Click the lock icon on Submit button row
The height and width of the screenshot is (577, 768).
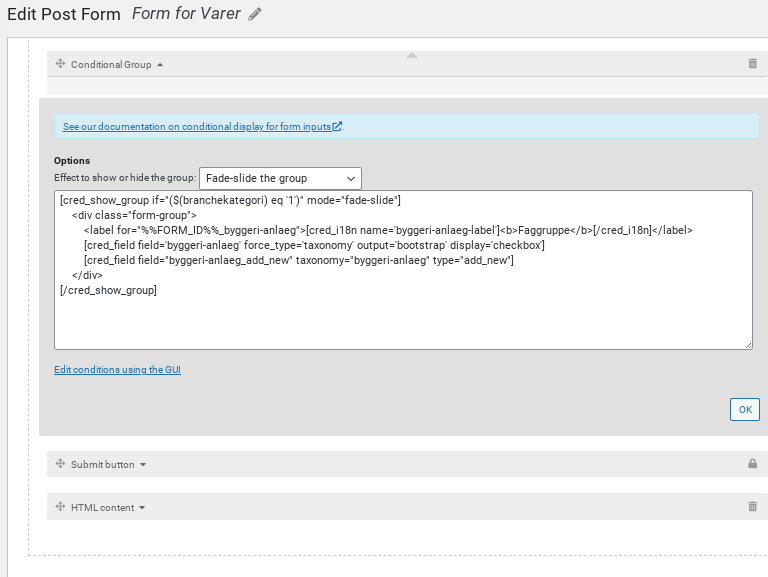pos(752,463)
